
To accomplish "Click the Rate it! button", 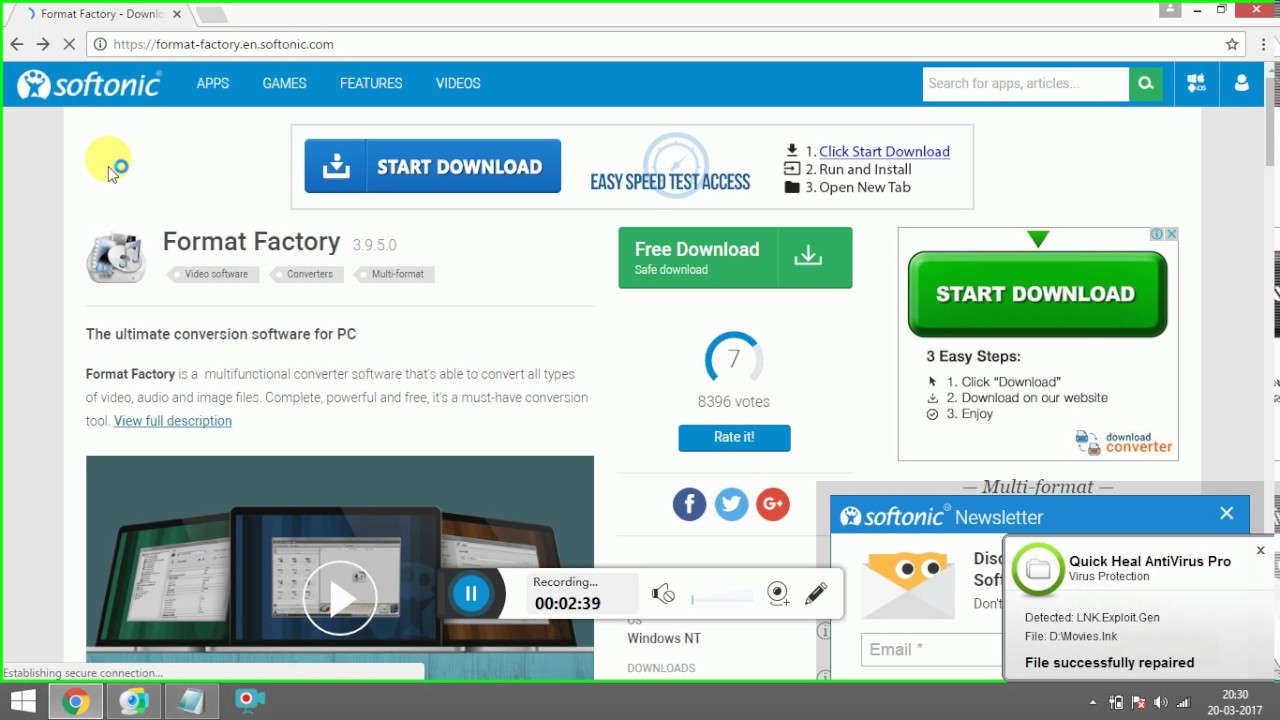I will [734, 437].
